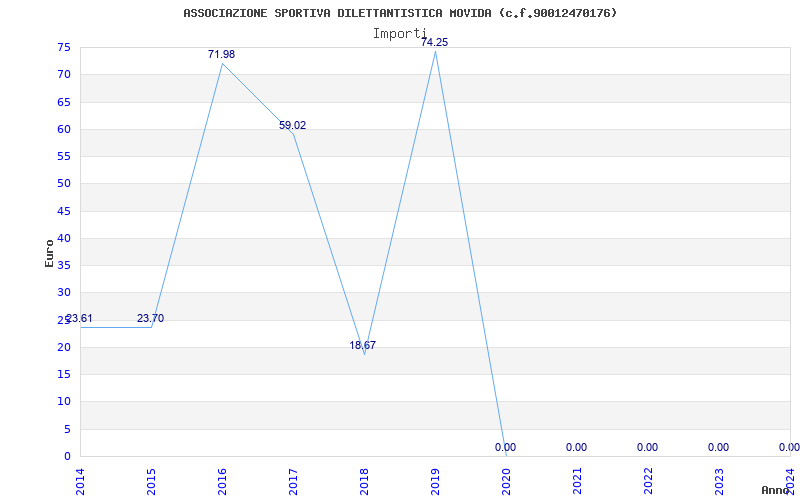Select the 74.25 peak data label
Image resolution: width=800 pixels, height=500 pixels.
pyautogui.click(x=434, y=42)
